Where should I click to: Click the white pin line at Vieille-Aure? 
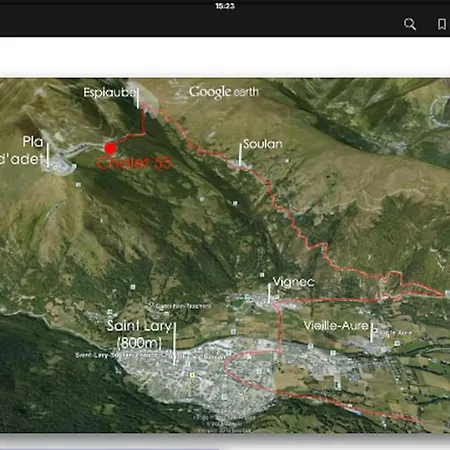pyautogui.click(x=371, y=332)
